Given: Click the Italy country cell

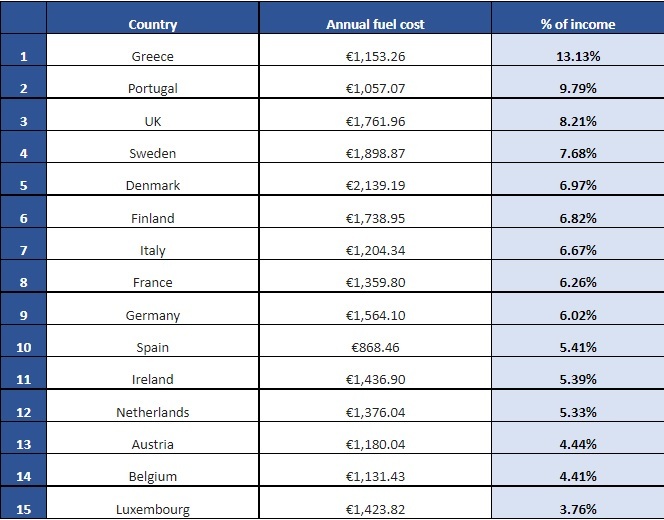Looking at the screenshot, I should [153, 250].
